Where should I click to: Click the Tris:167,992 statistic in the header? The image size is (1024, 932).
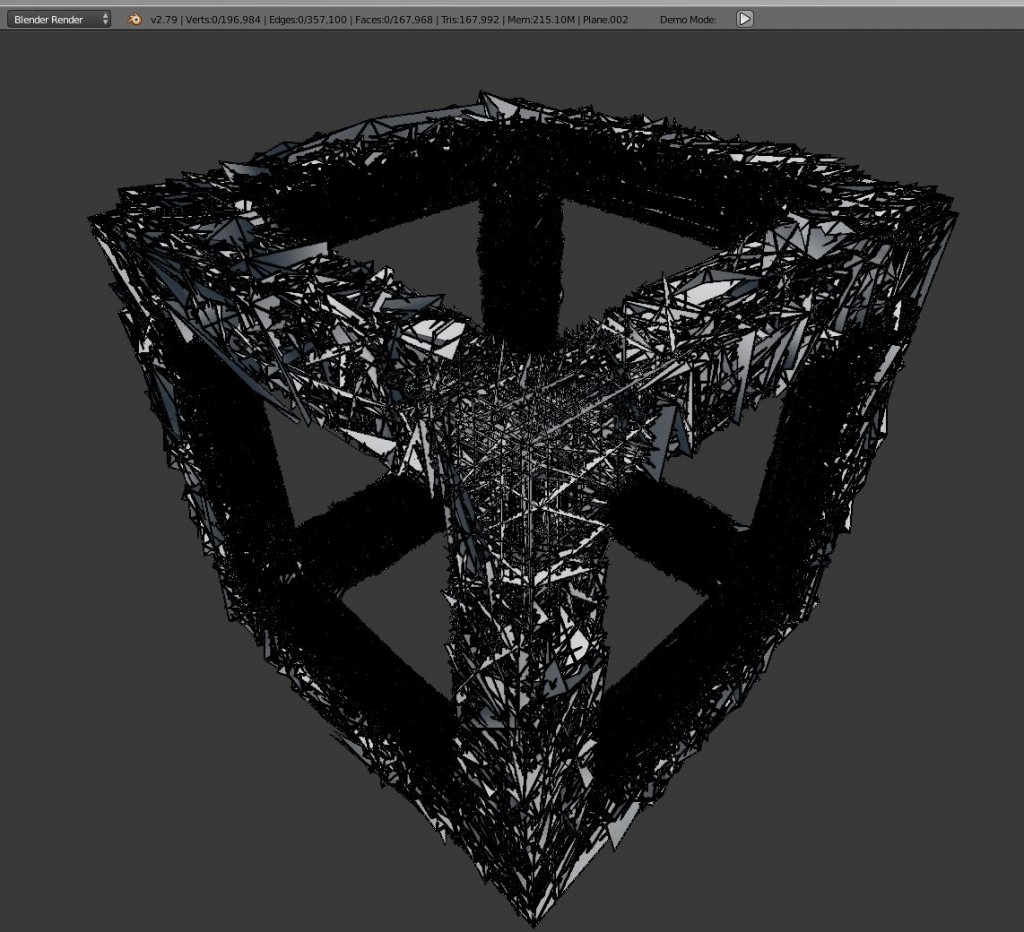click(x=470, y=18)
